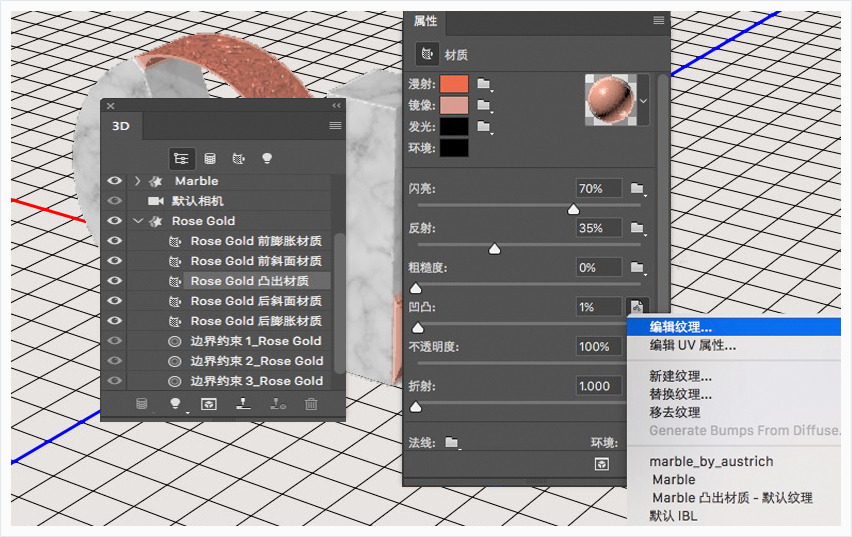Click the diffuse (漫射) orange color swatch

(454, 84)
